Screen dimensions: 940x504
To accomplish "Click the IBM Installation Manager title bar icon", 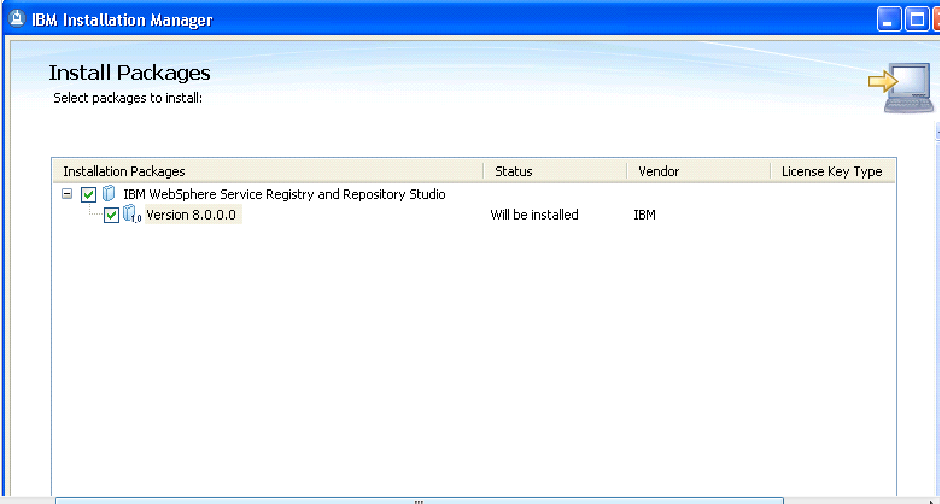I will pos(17,19).
